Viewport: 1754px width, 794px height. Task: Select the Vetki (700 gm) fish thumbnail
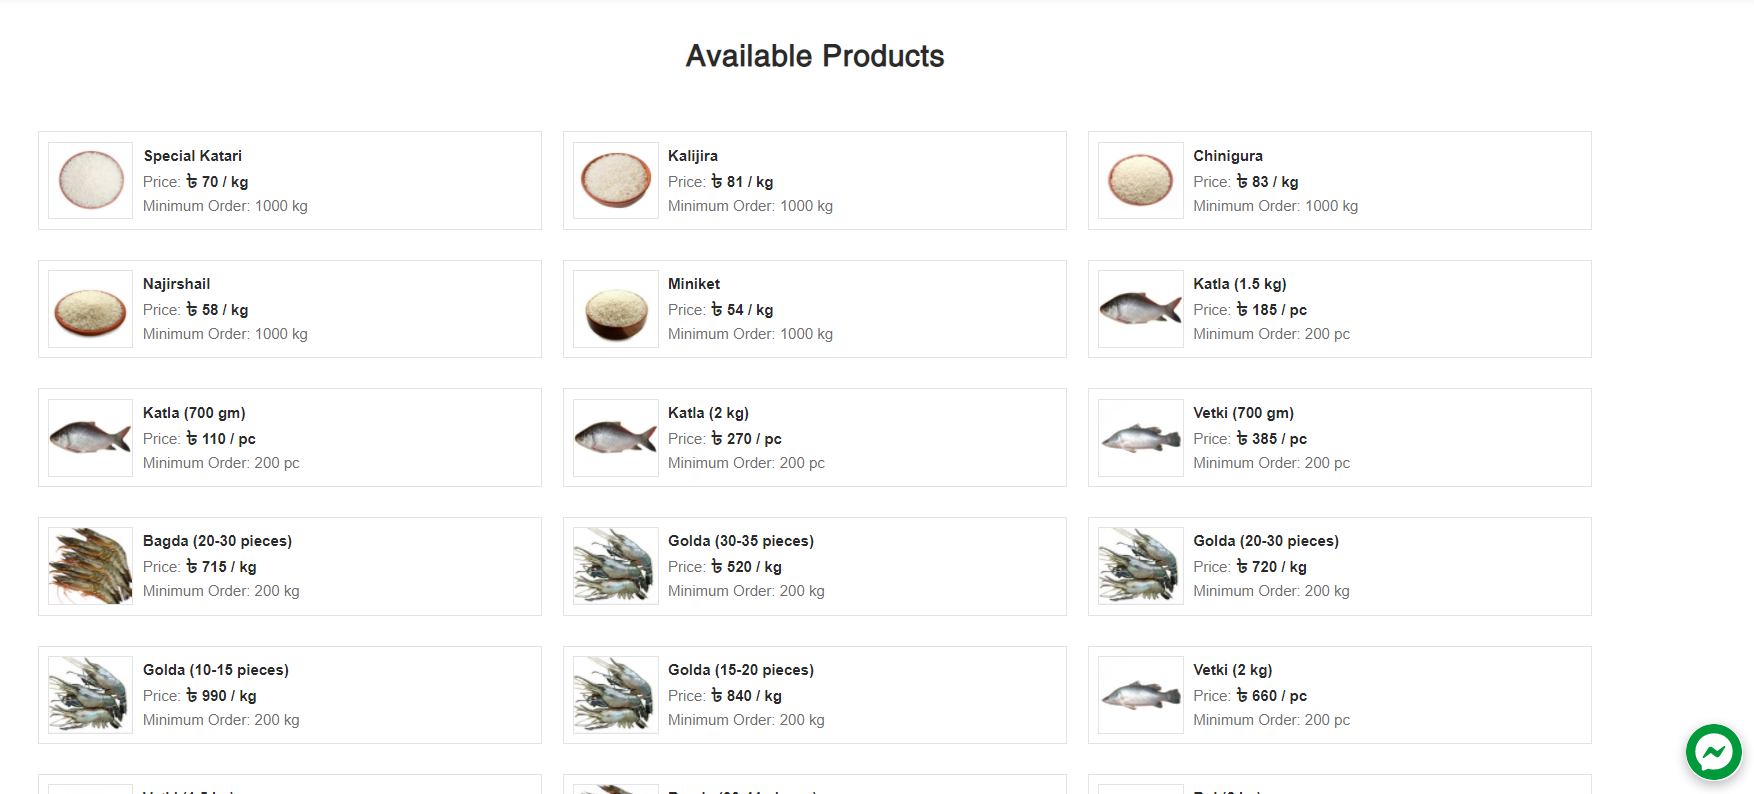point(1141,438)
